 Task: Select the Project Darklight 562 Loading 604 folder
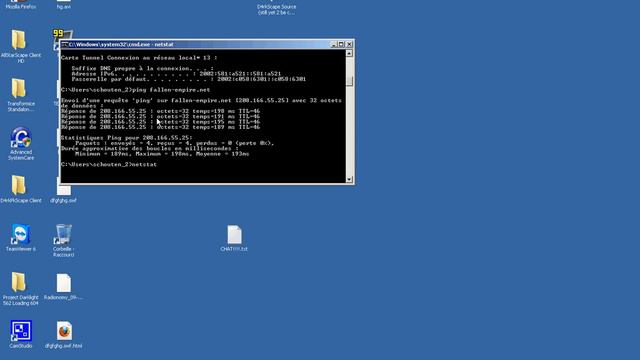pyautogui.click(x=19, y=282)
